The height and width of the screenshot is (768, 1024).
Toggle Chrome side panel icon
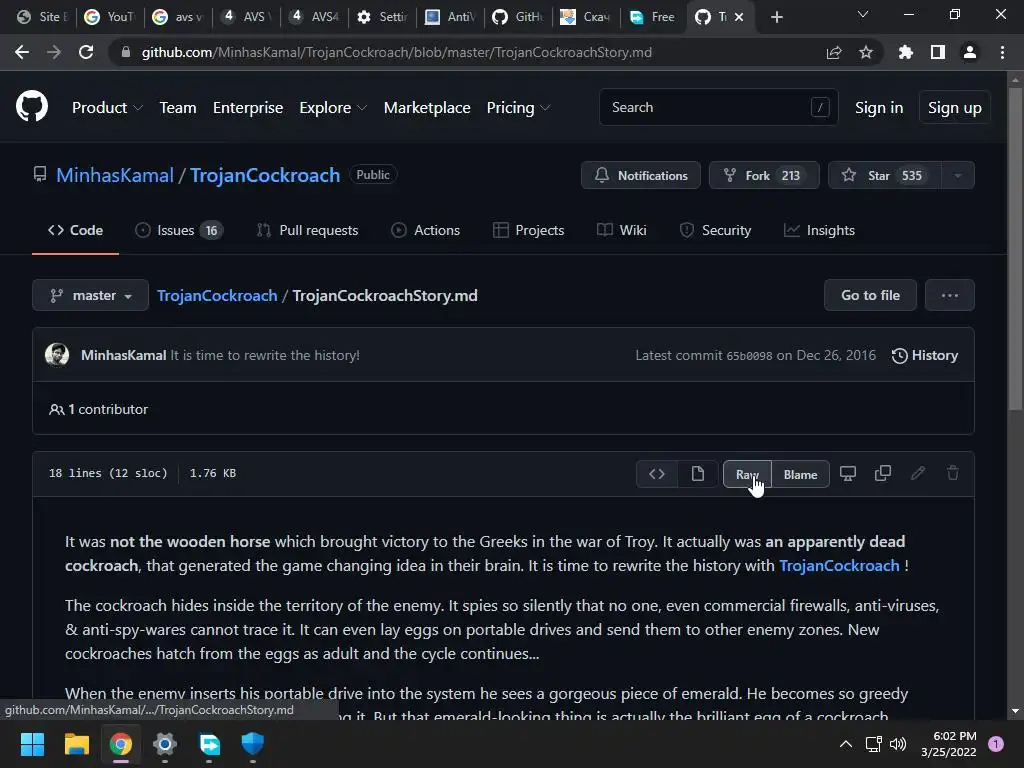point(938,52)
